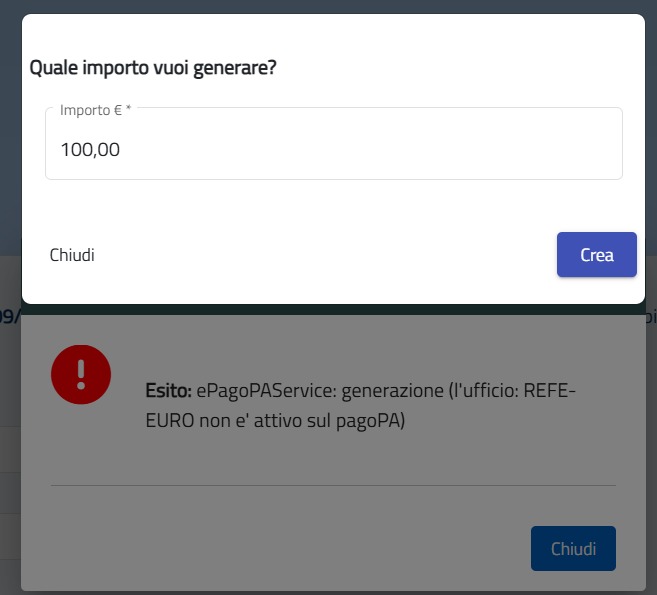Image resolution: width=657 pixels, height=595 pixels.
Task: Click the 'REFE-' office code text
Action: coord(550,391)
